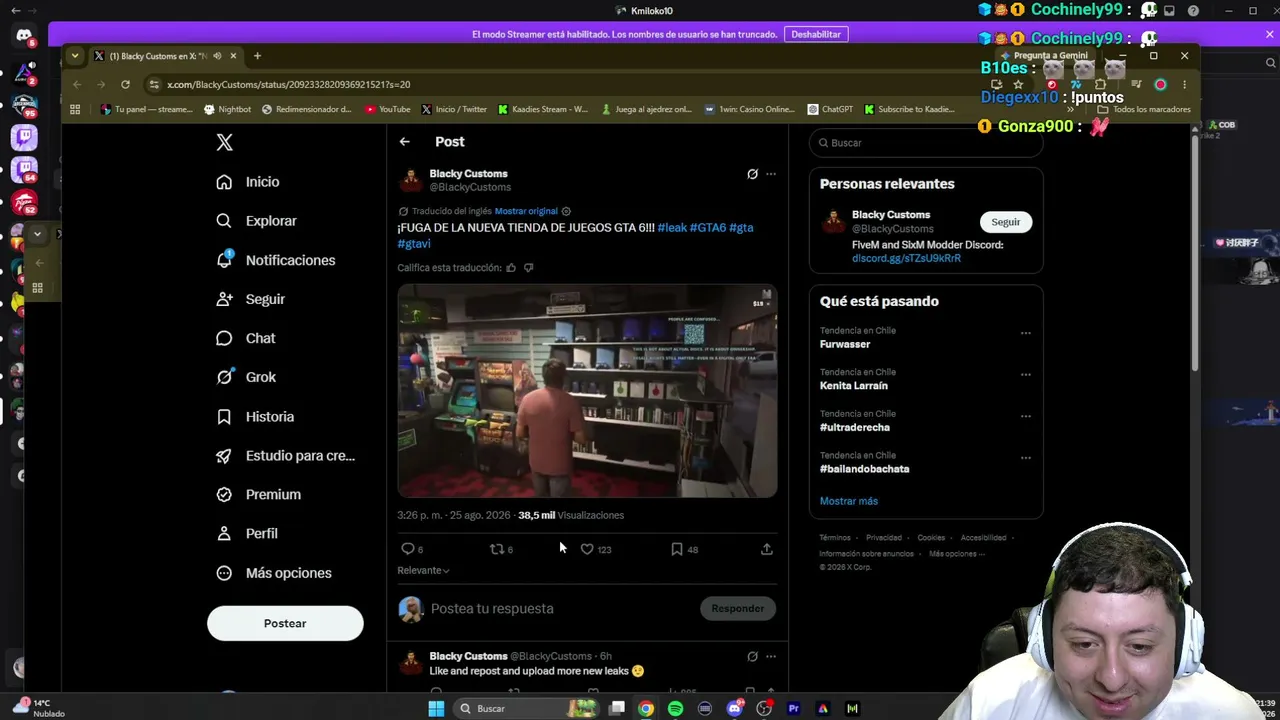Image resolution: width=1280 pixels, height=720 pixels.
Task: Open Chat in the X sidebar
Action: tap(246, 338)
